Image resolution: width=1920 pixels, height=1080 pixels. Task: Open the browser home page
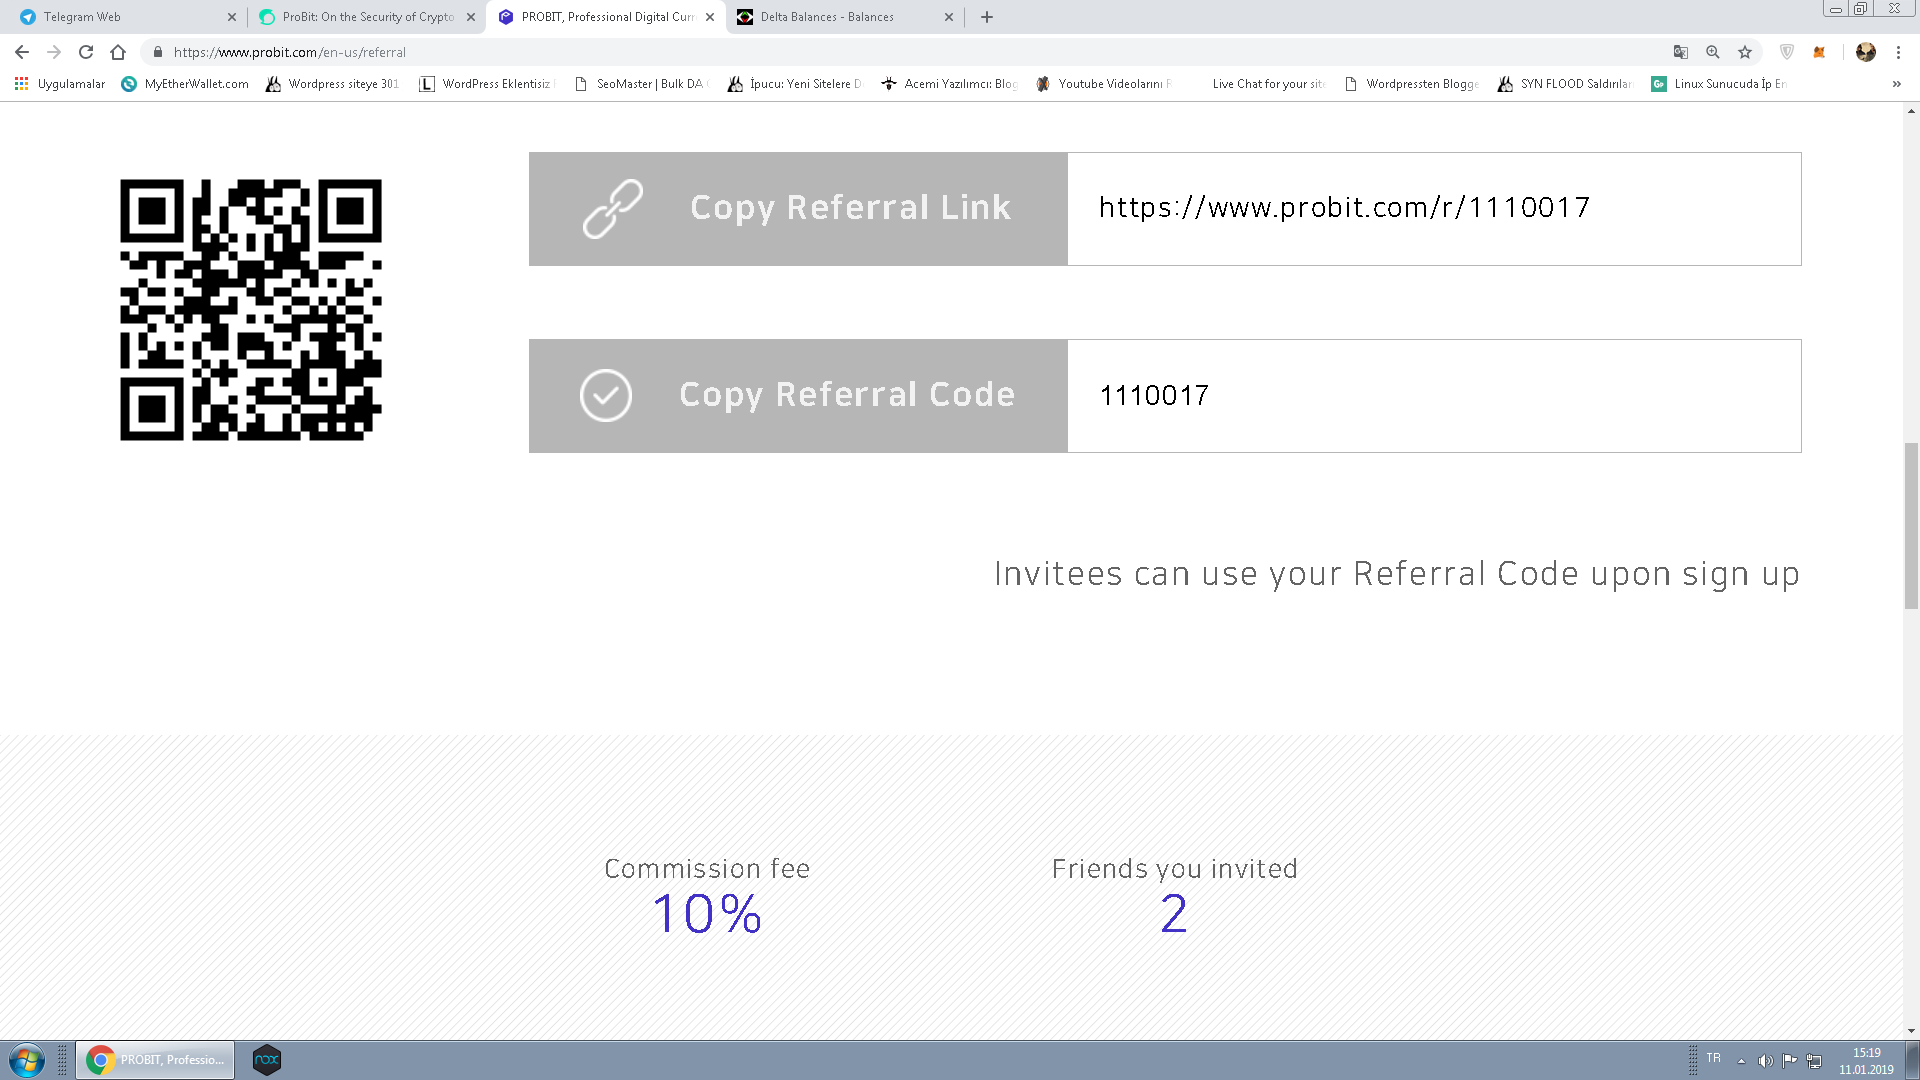tap(118, 52)
